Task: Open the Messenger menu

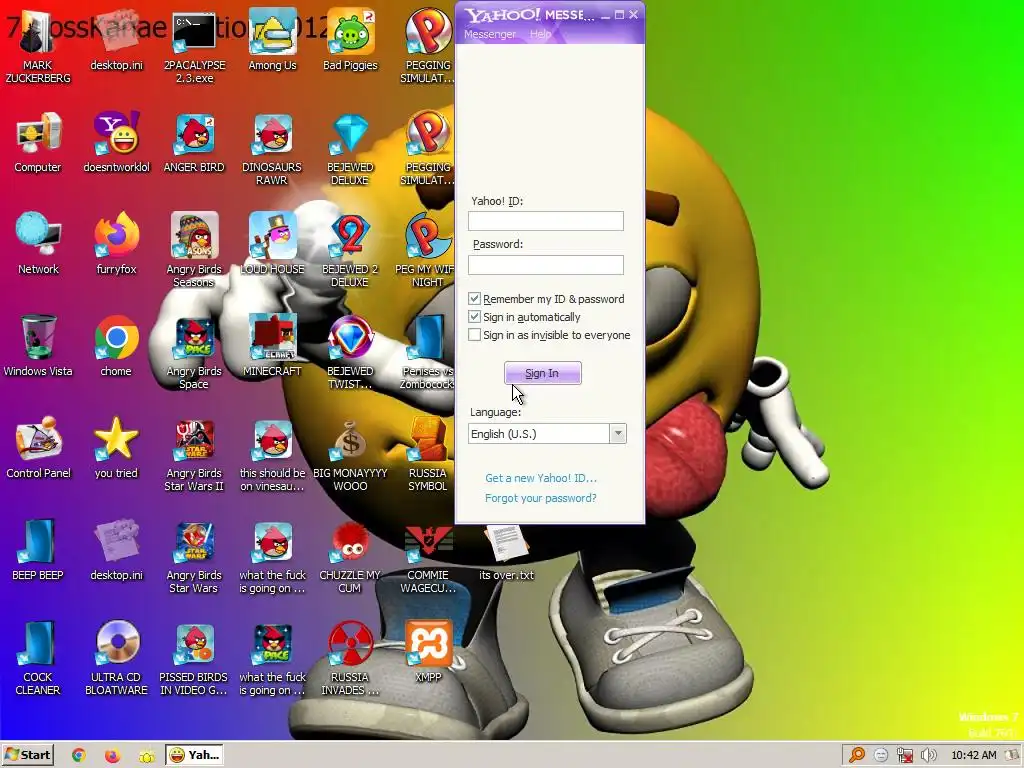Action: [x=490, y=34]
